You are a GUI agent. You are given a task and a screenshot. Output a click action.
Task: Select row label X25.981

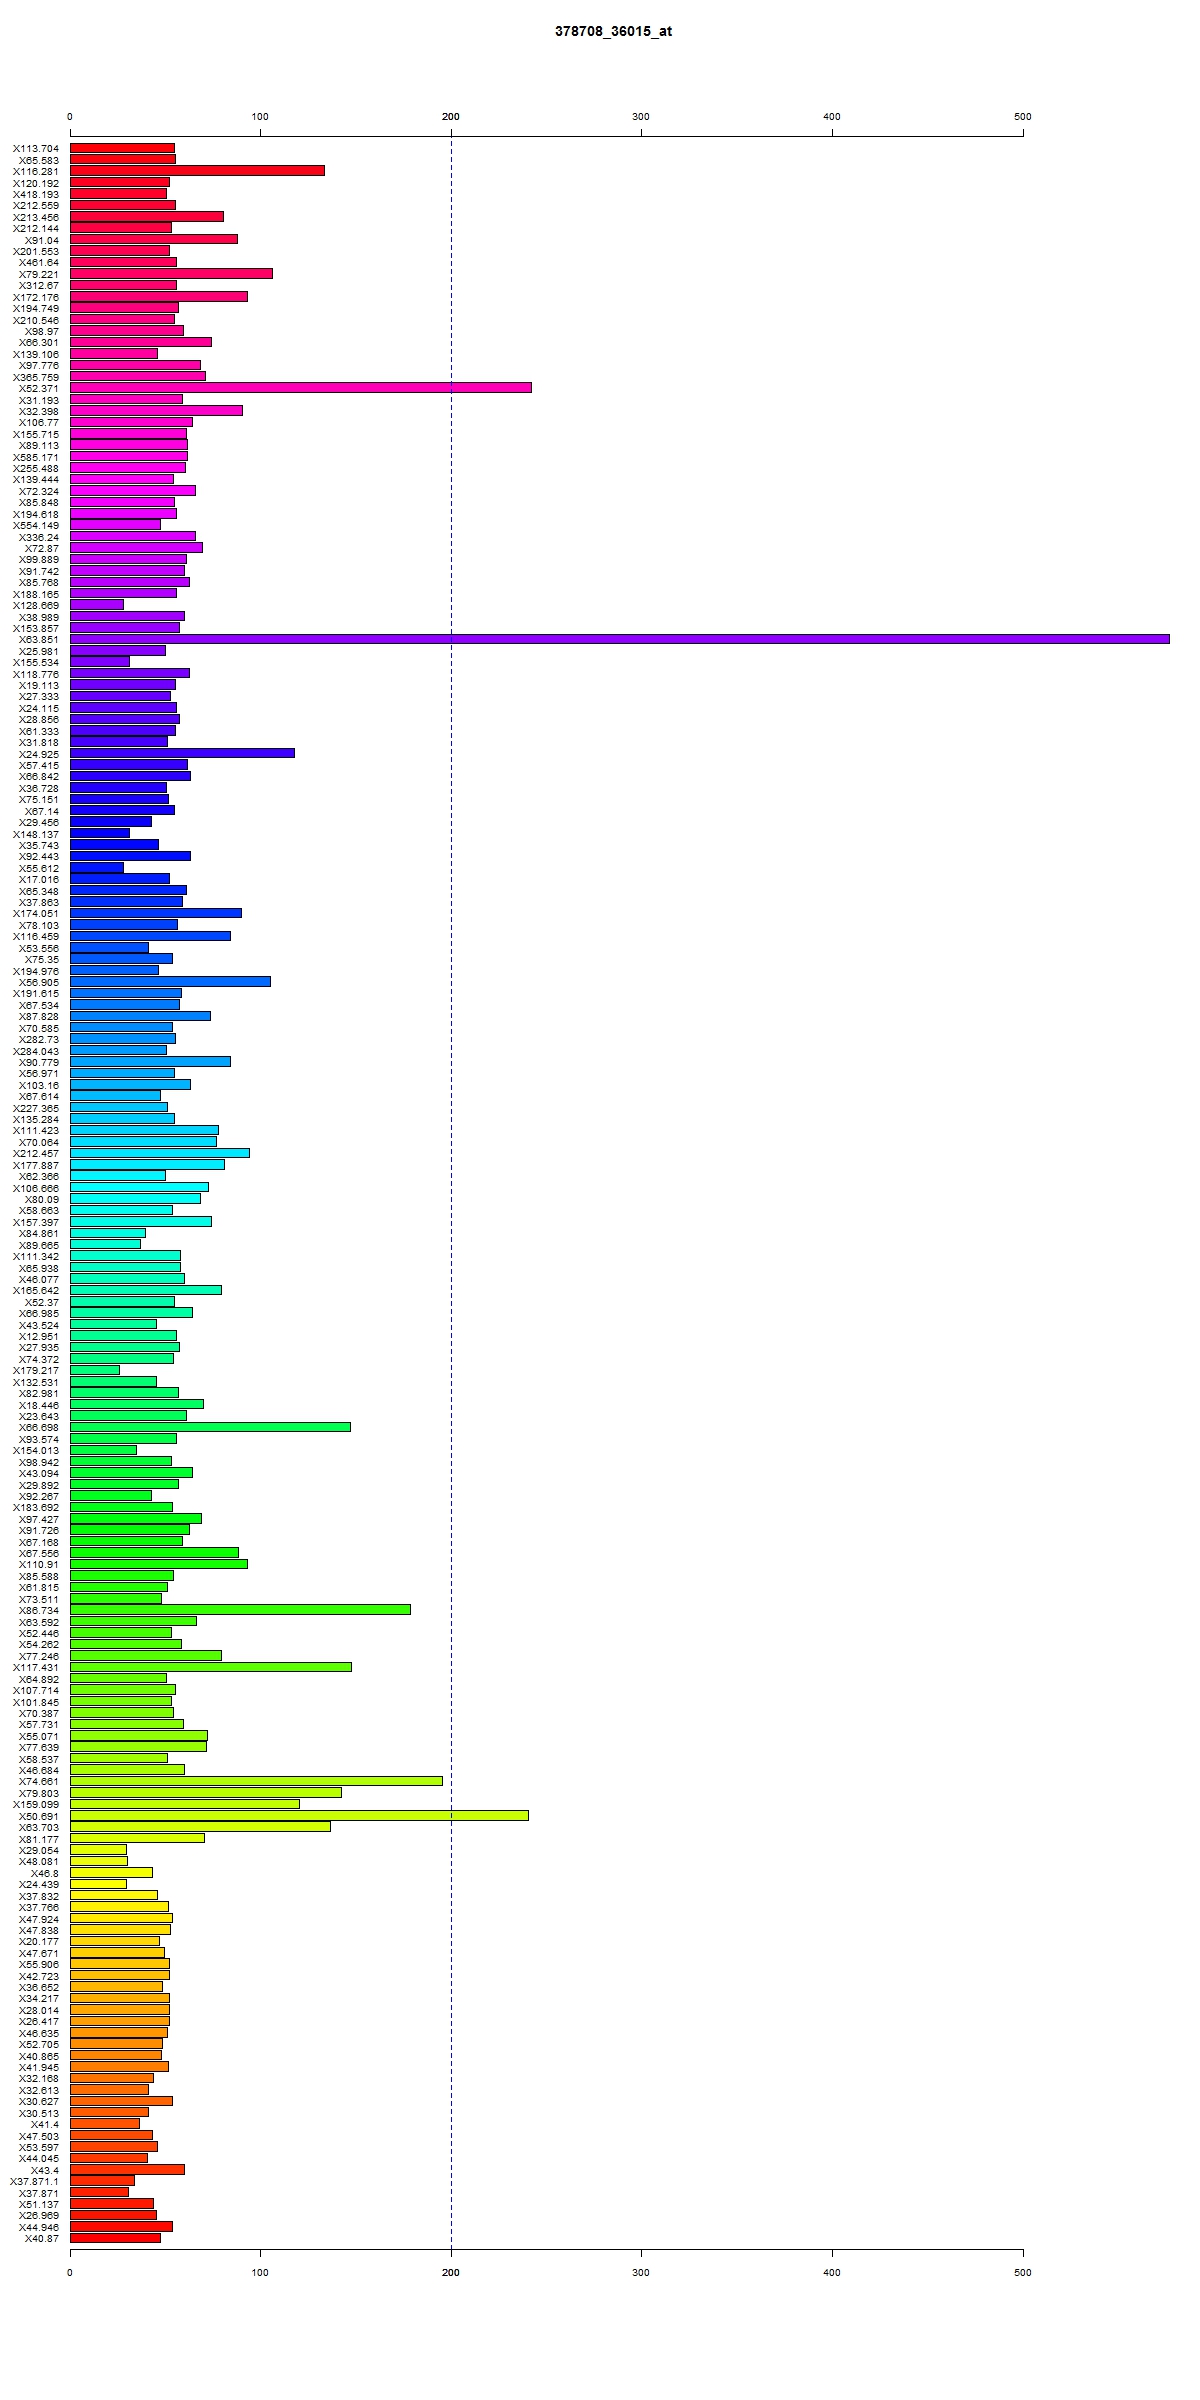(39, 651)
